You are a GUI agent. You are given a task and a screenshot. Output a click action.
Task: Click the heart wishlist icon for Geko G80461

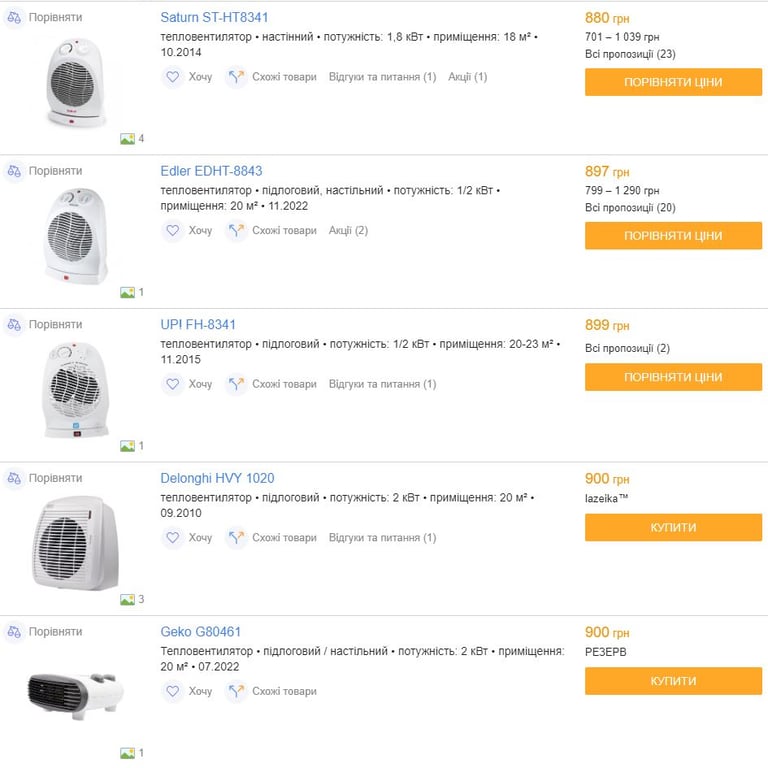(x=172, y=691)
